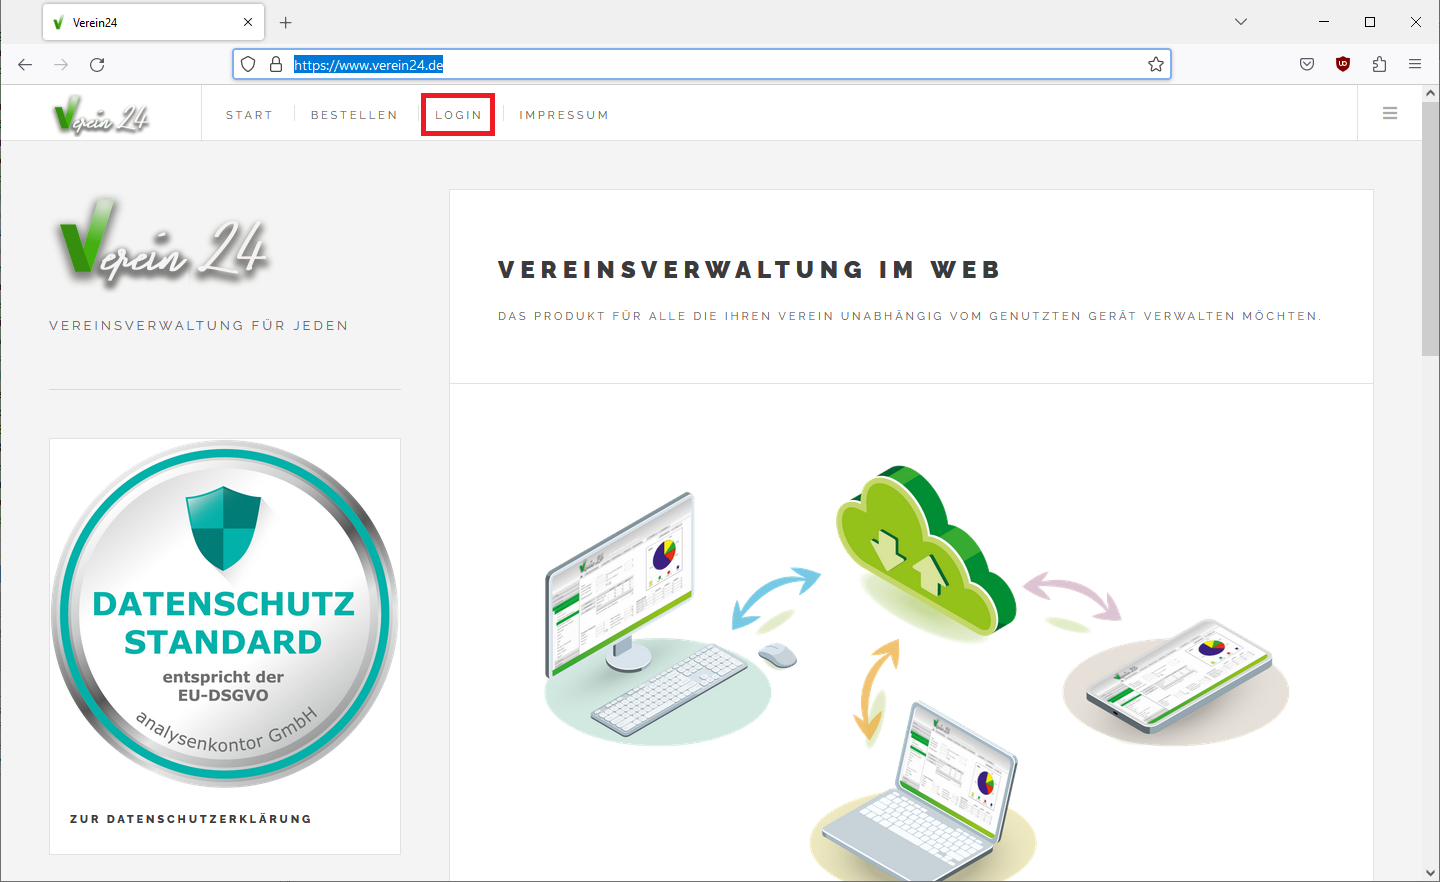Open the Firefox application menu icon
Viewport: 1440px width, 882px height.
tap(1415, 64)
